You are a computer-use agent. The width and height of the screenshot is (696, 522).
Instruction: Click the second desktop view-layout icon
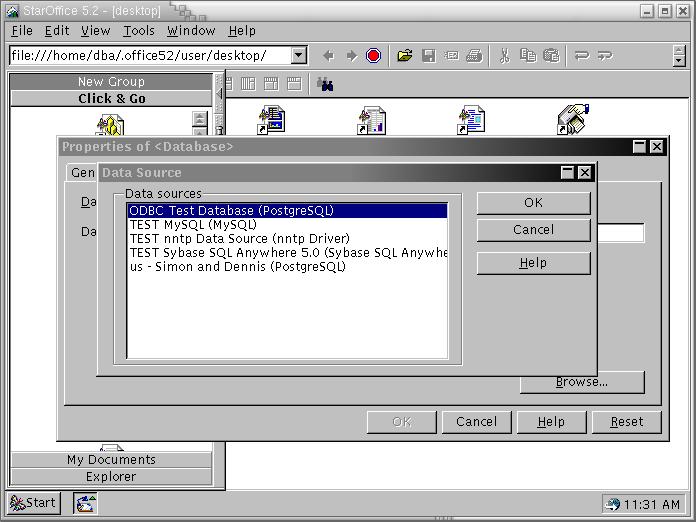pos(248,83)
